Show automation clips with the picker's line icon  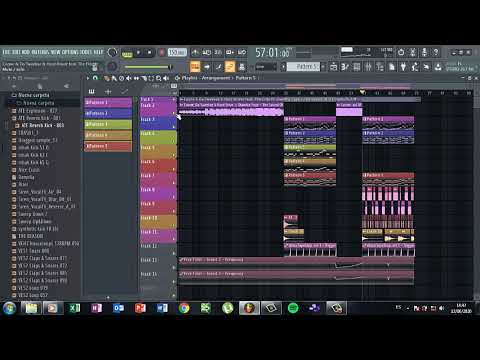click(x=125, y=91)
